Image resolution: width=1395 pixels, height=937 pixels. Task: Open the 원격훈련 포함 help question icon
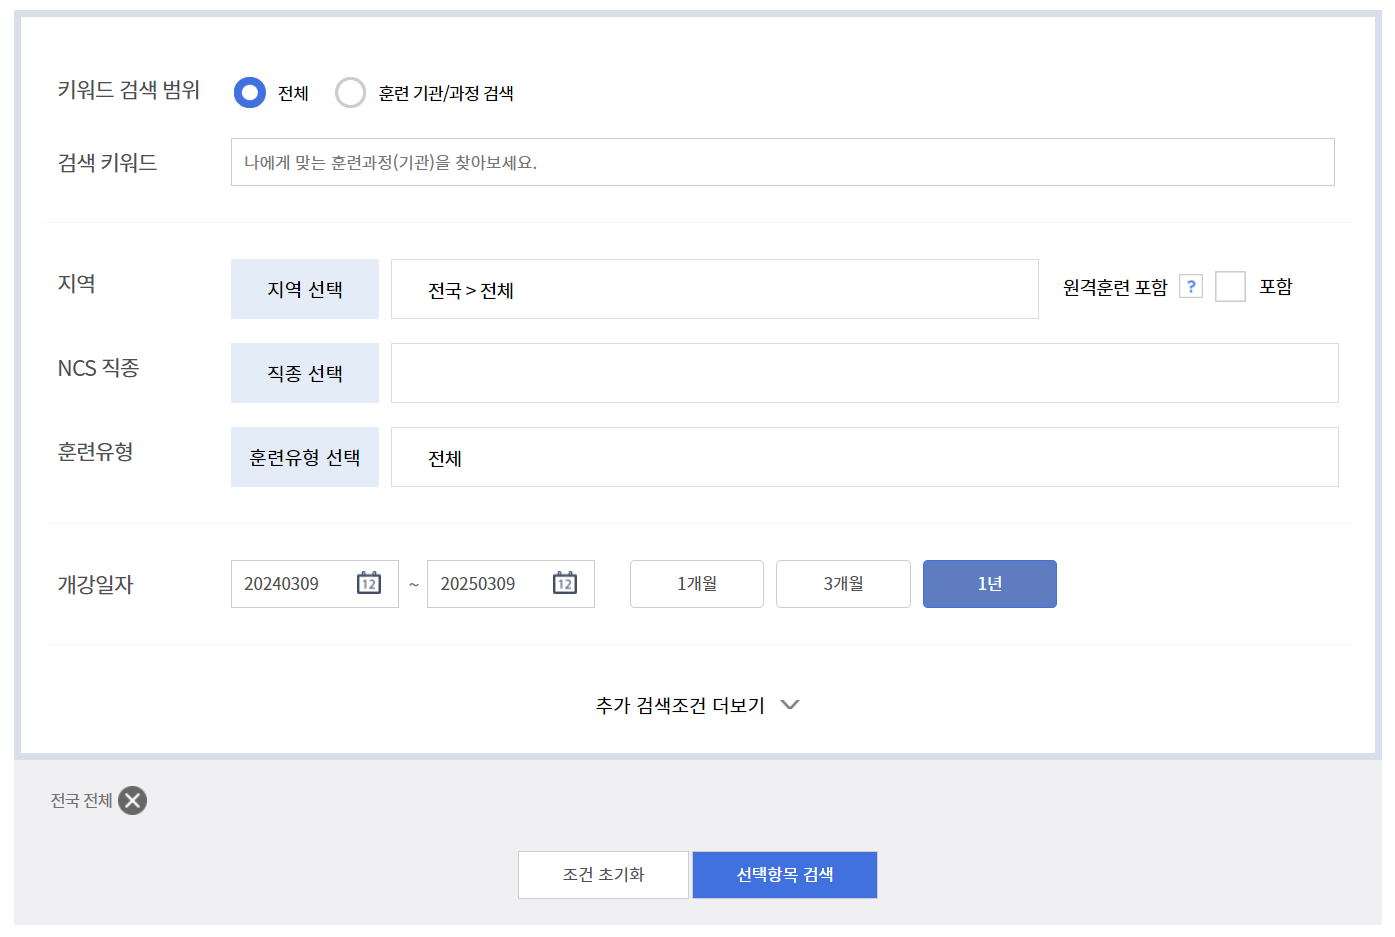pos(1191,286)
